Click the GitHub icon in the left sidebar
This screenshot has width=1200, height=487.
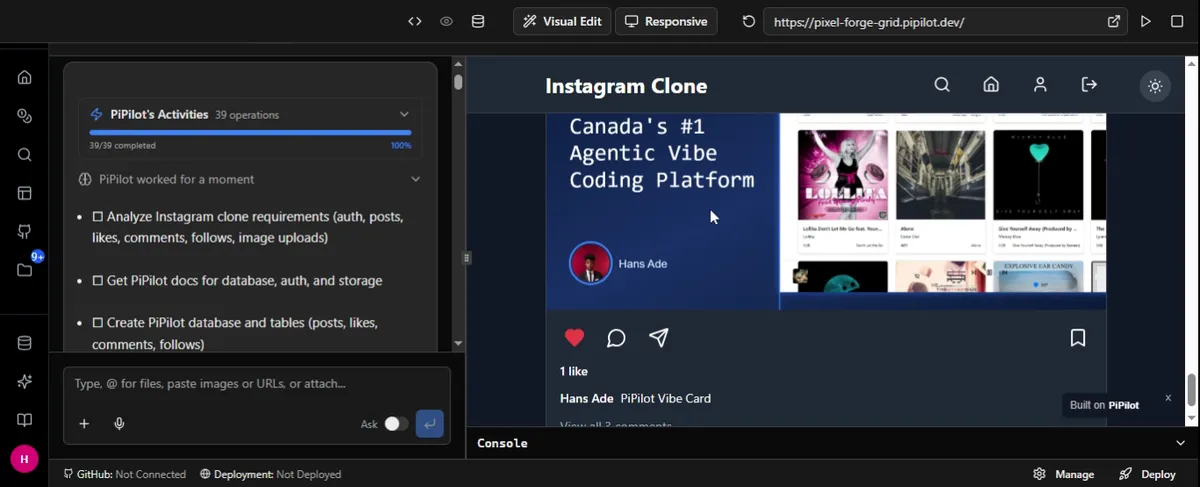click(25, 232)
